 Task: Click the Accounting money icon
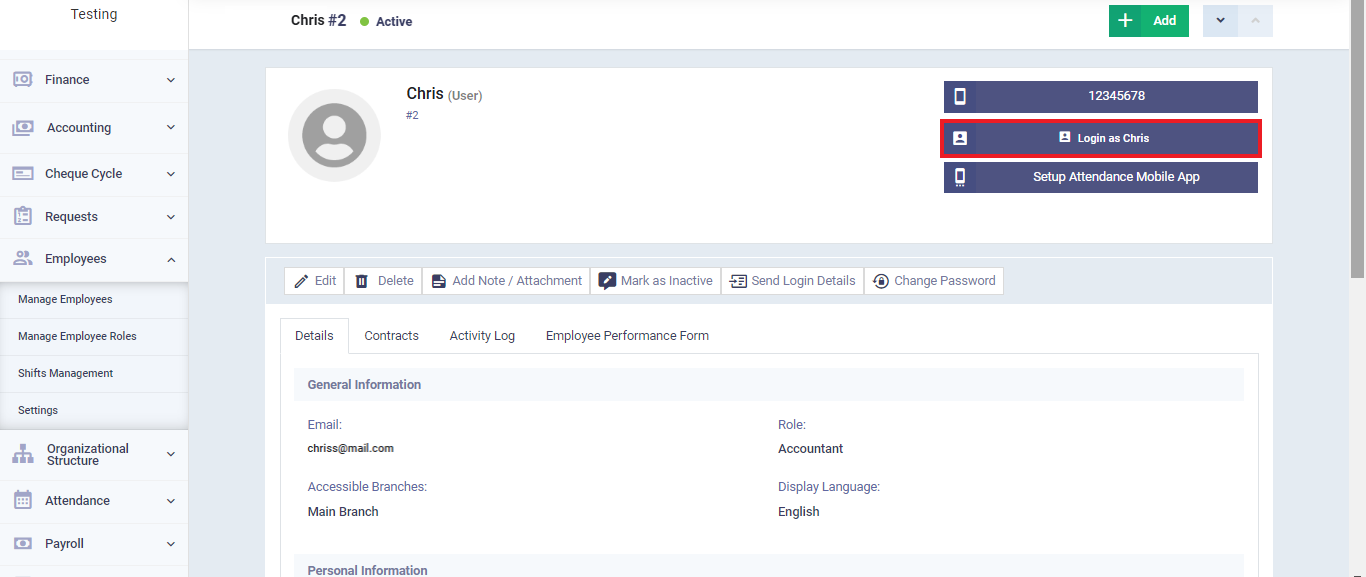(22, 128)
